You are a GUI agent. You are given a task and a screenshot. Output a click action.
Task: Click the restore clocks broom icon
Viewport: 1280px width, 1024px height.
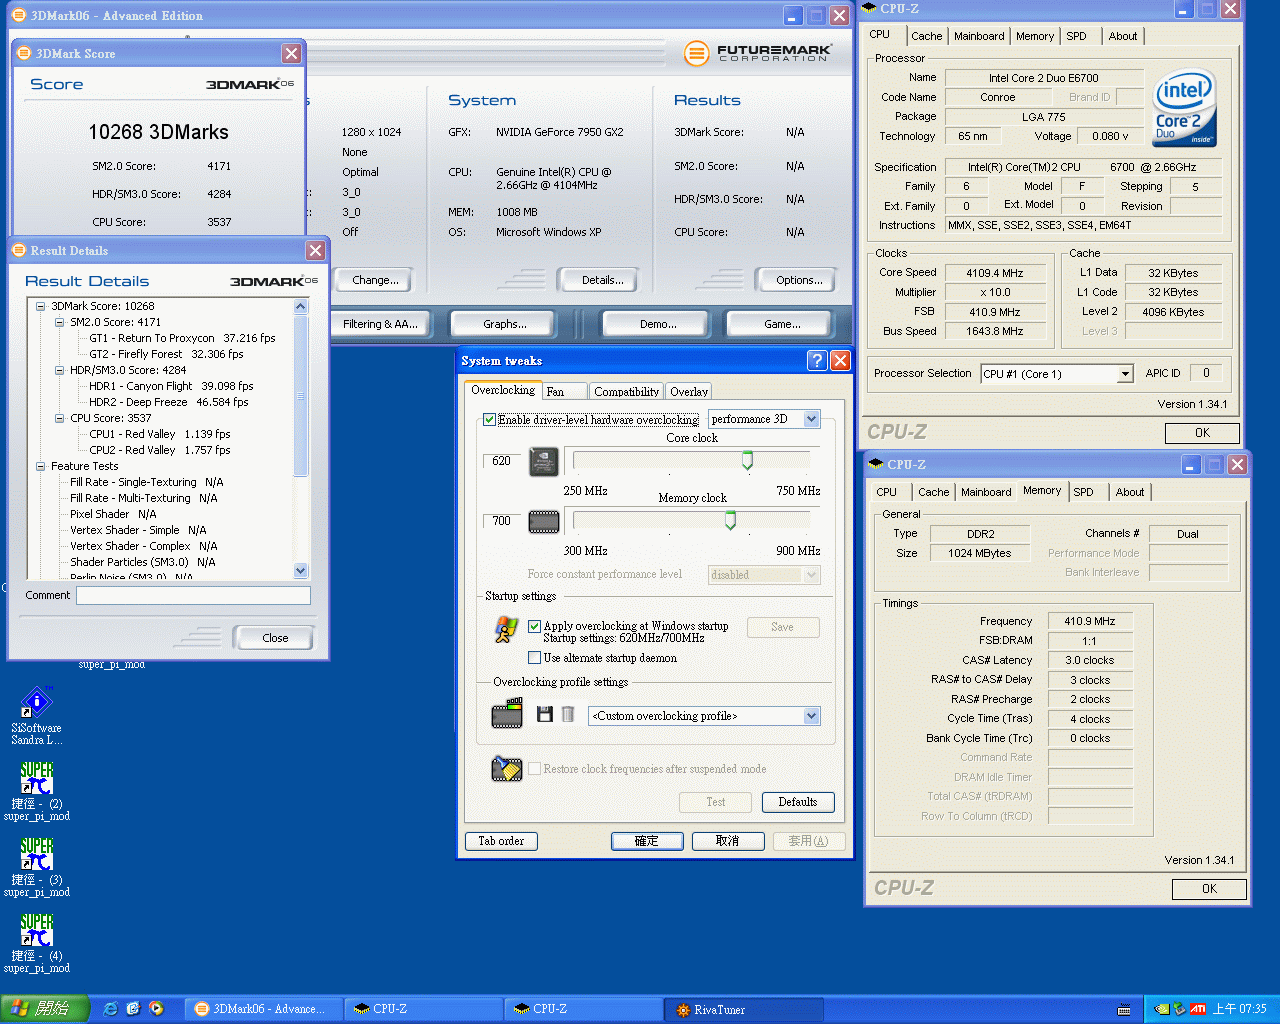tap(507, 768)
